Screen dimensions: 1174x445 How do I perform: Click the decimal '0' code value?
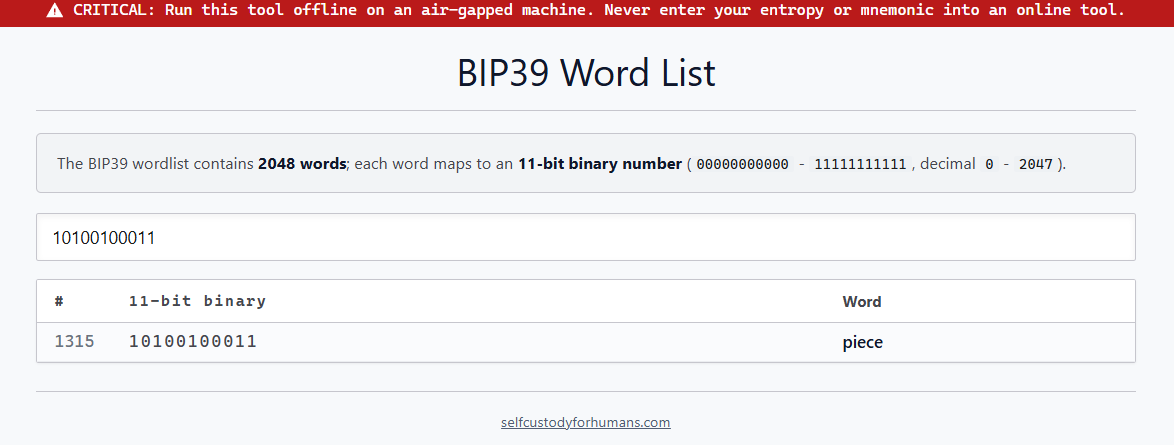989,164
